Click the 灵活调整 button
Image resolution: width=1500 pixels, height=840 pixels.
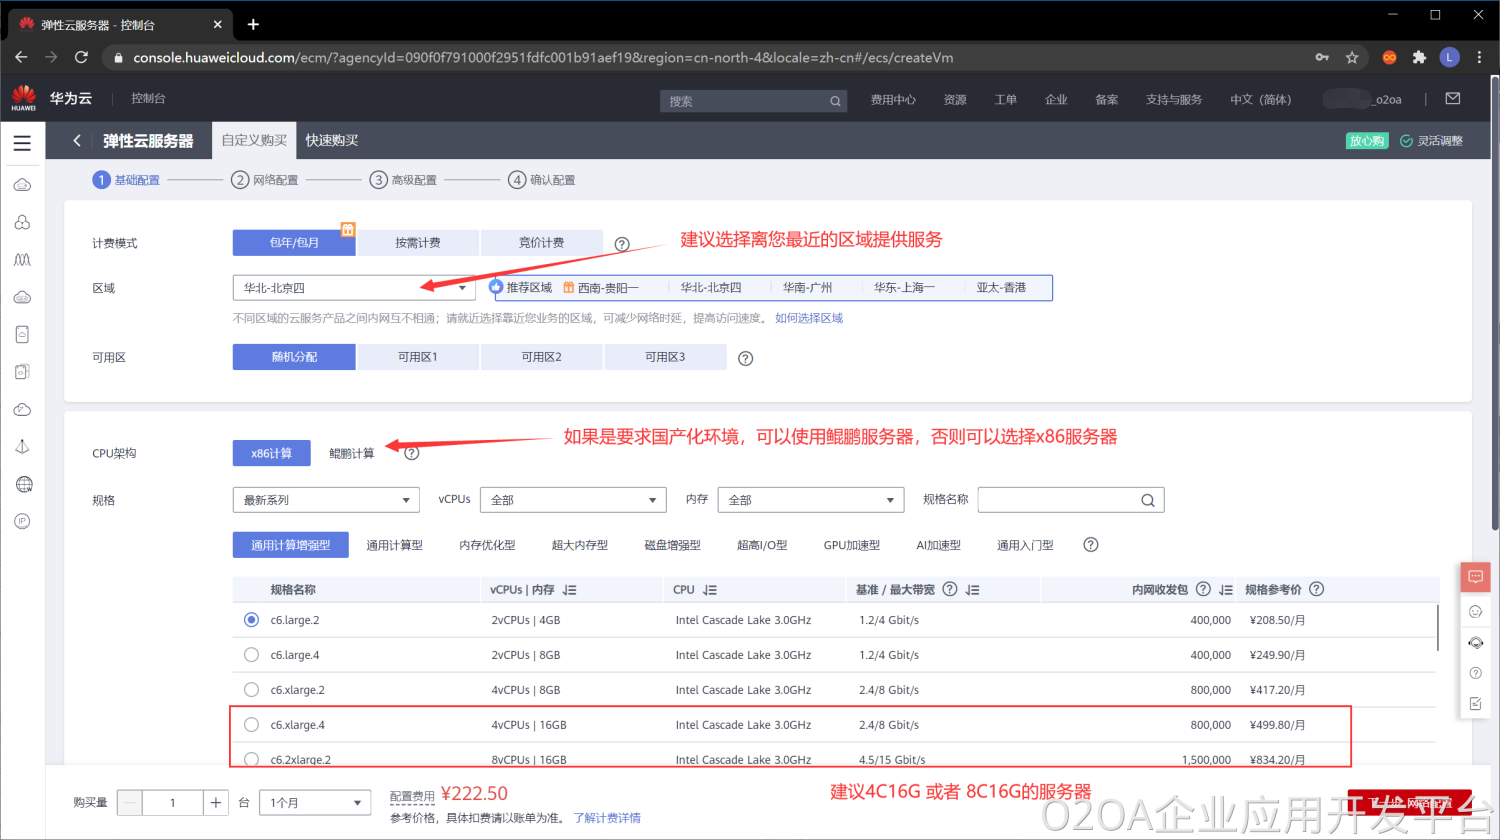pos(1431,141)
